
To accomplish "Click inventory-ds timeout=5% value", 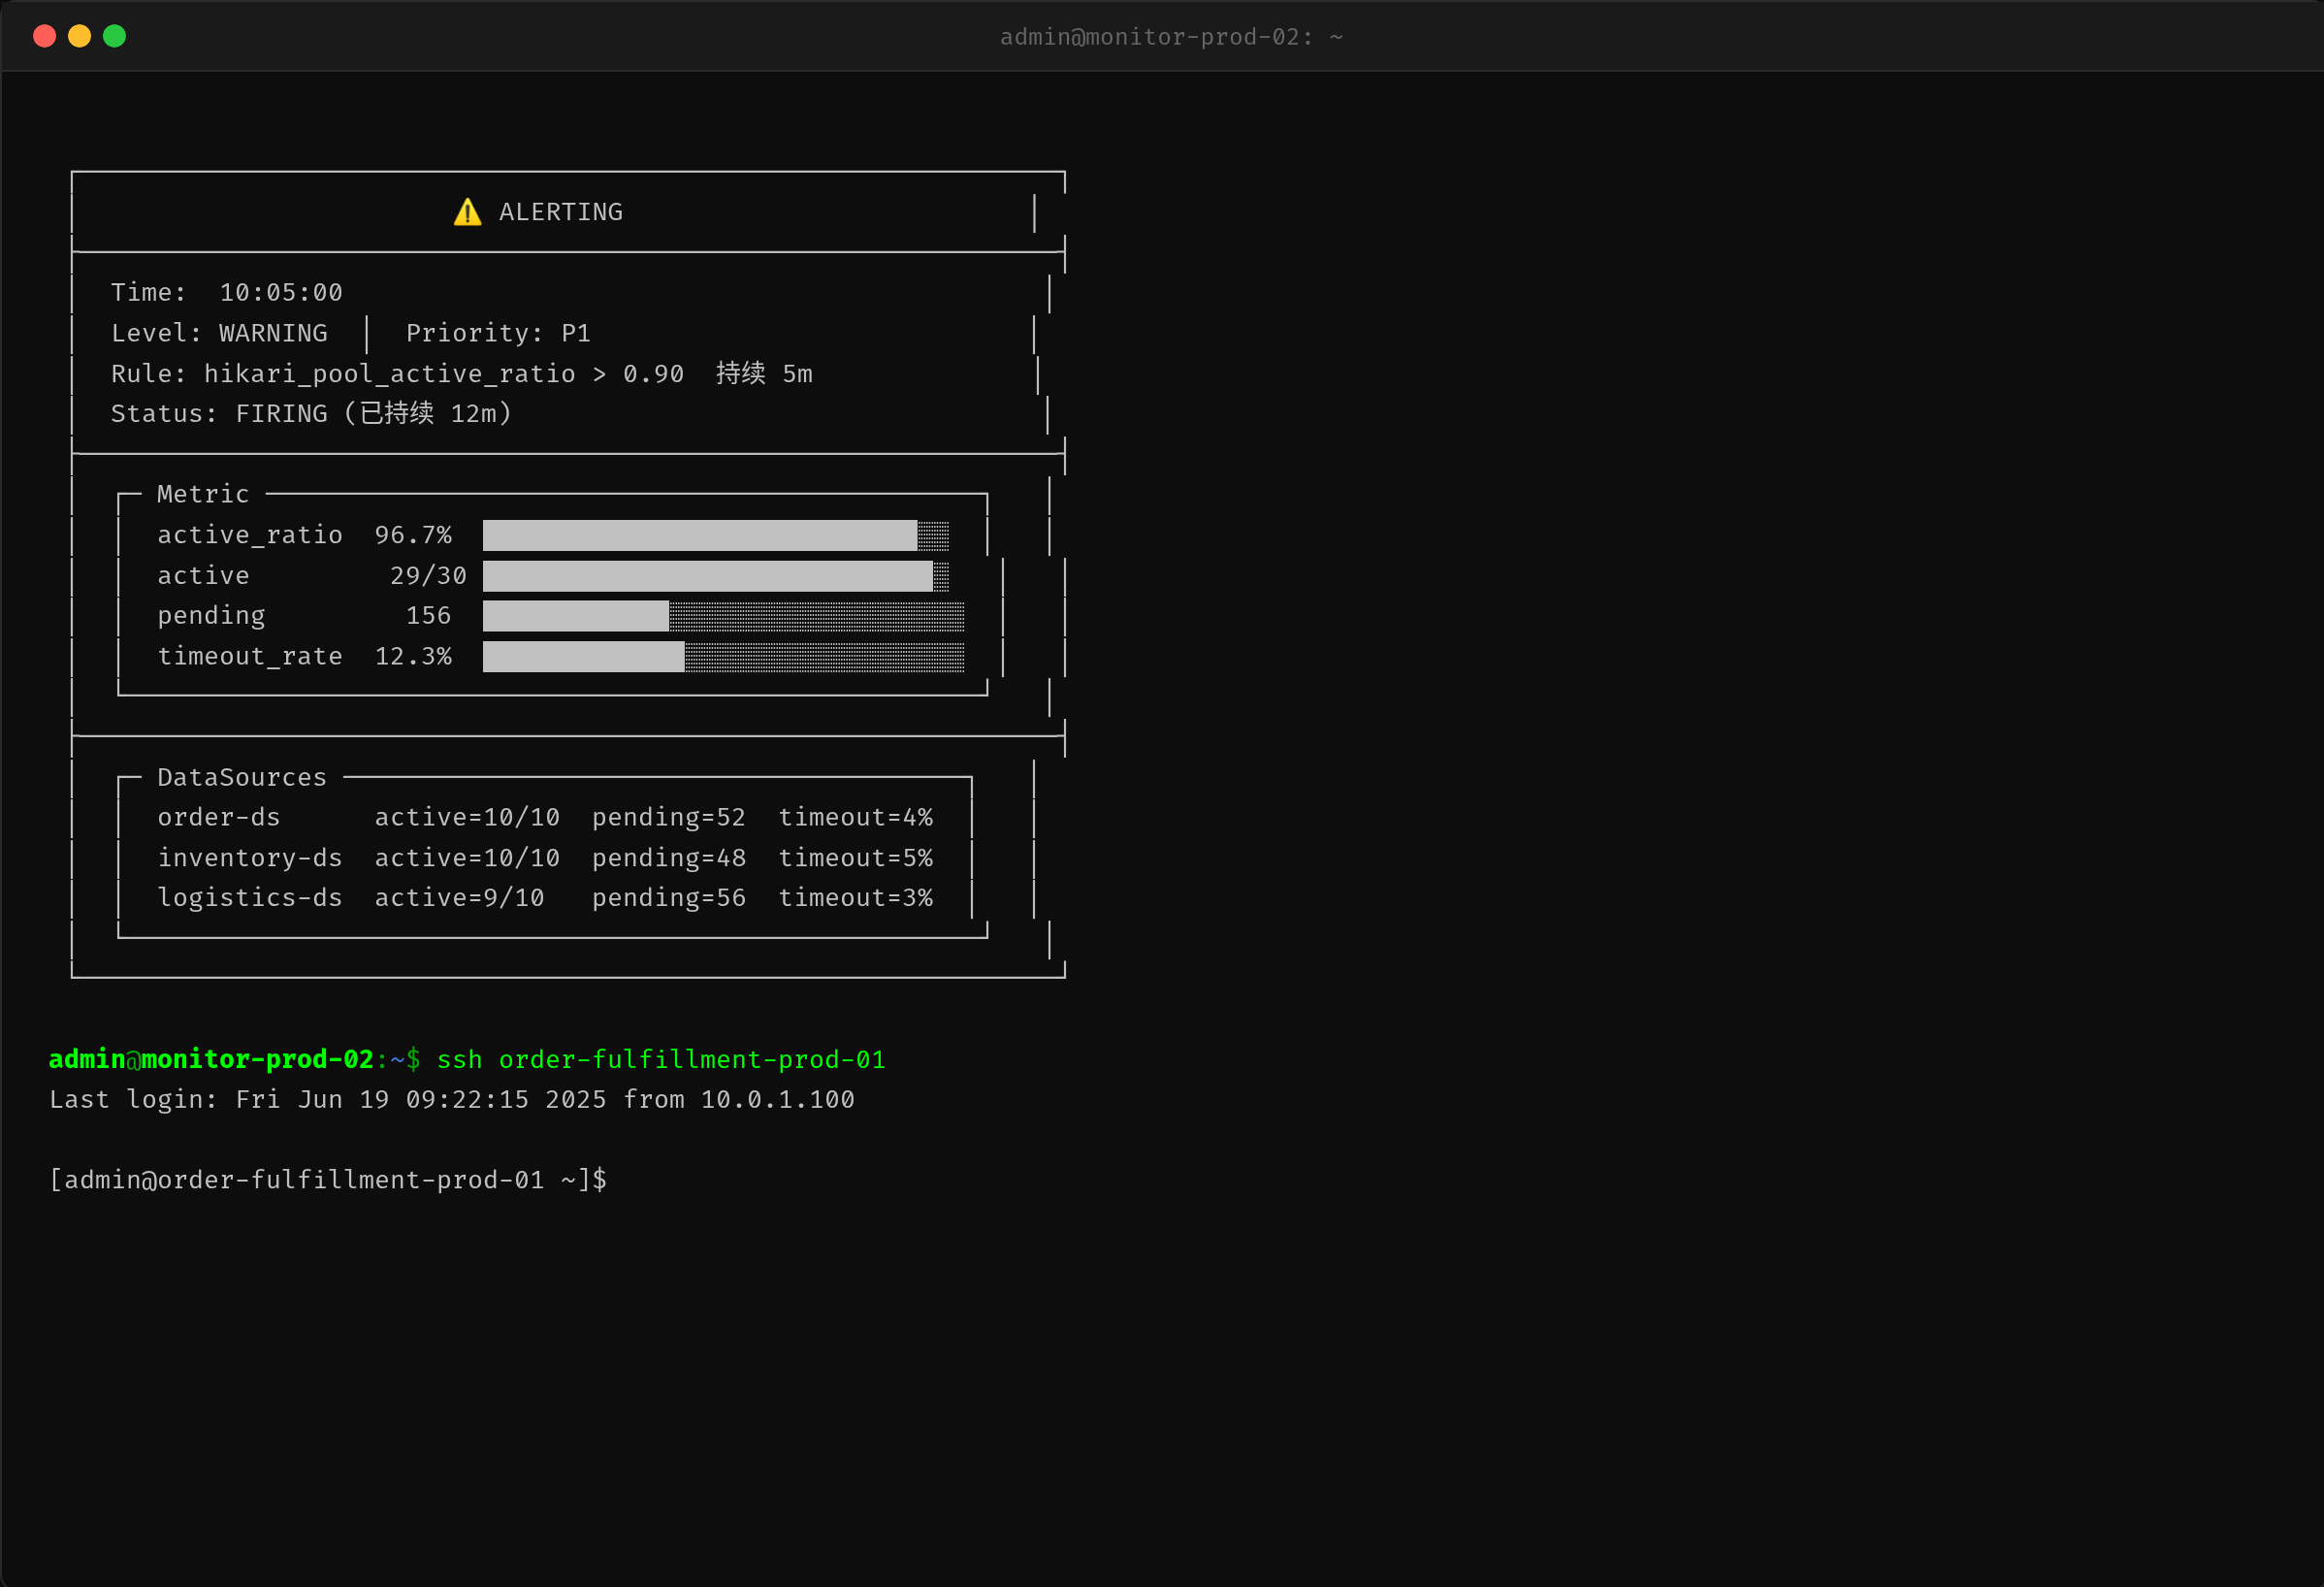I will (x=855, y=858).
